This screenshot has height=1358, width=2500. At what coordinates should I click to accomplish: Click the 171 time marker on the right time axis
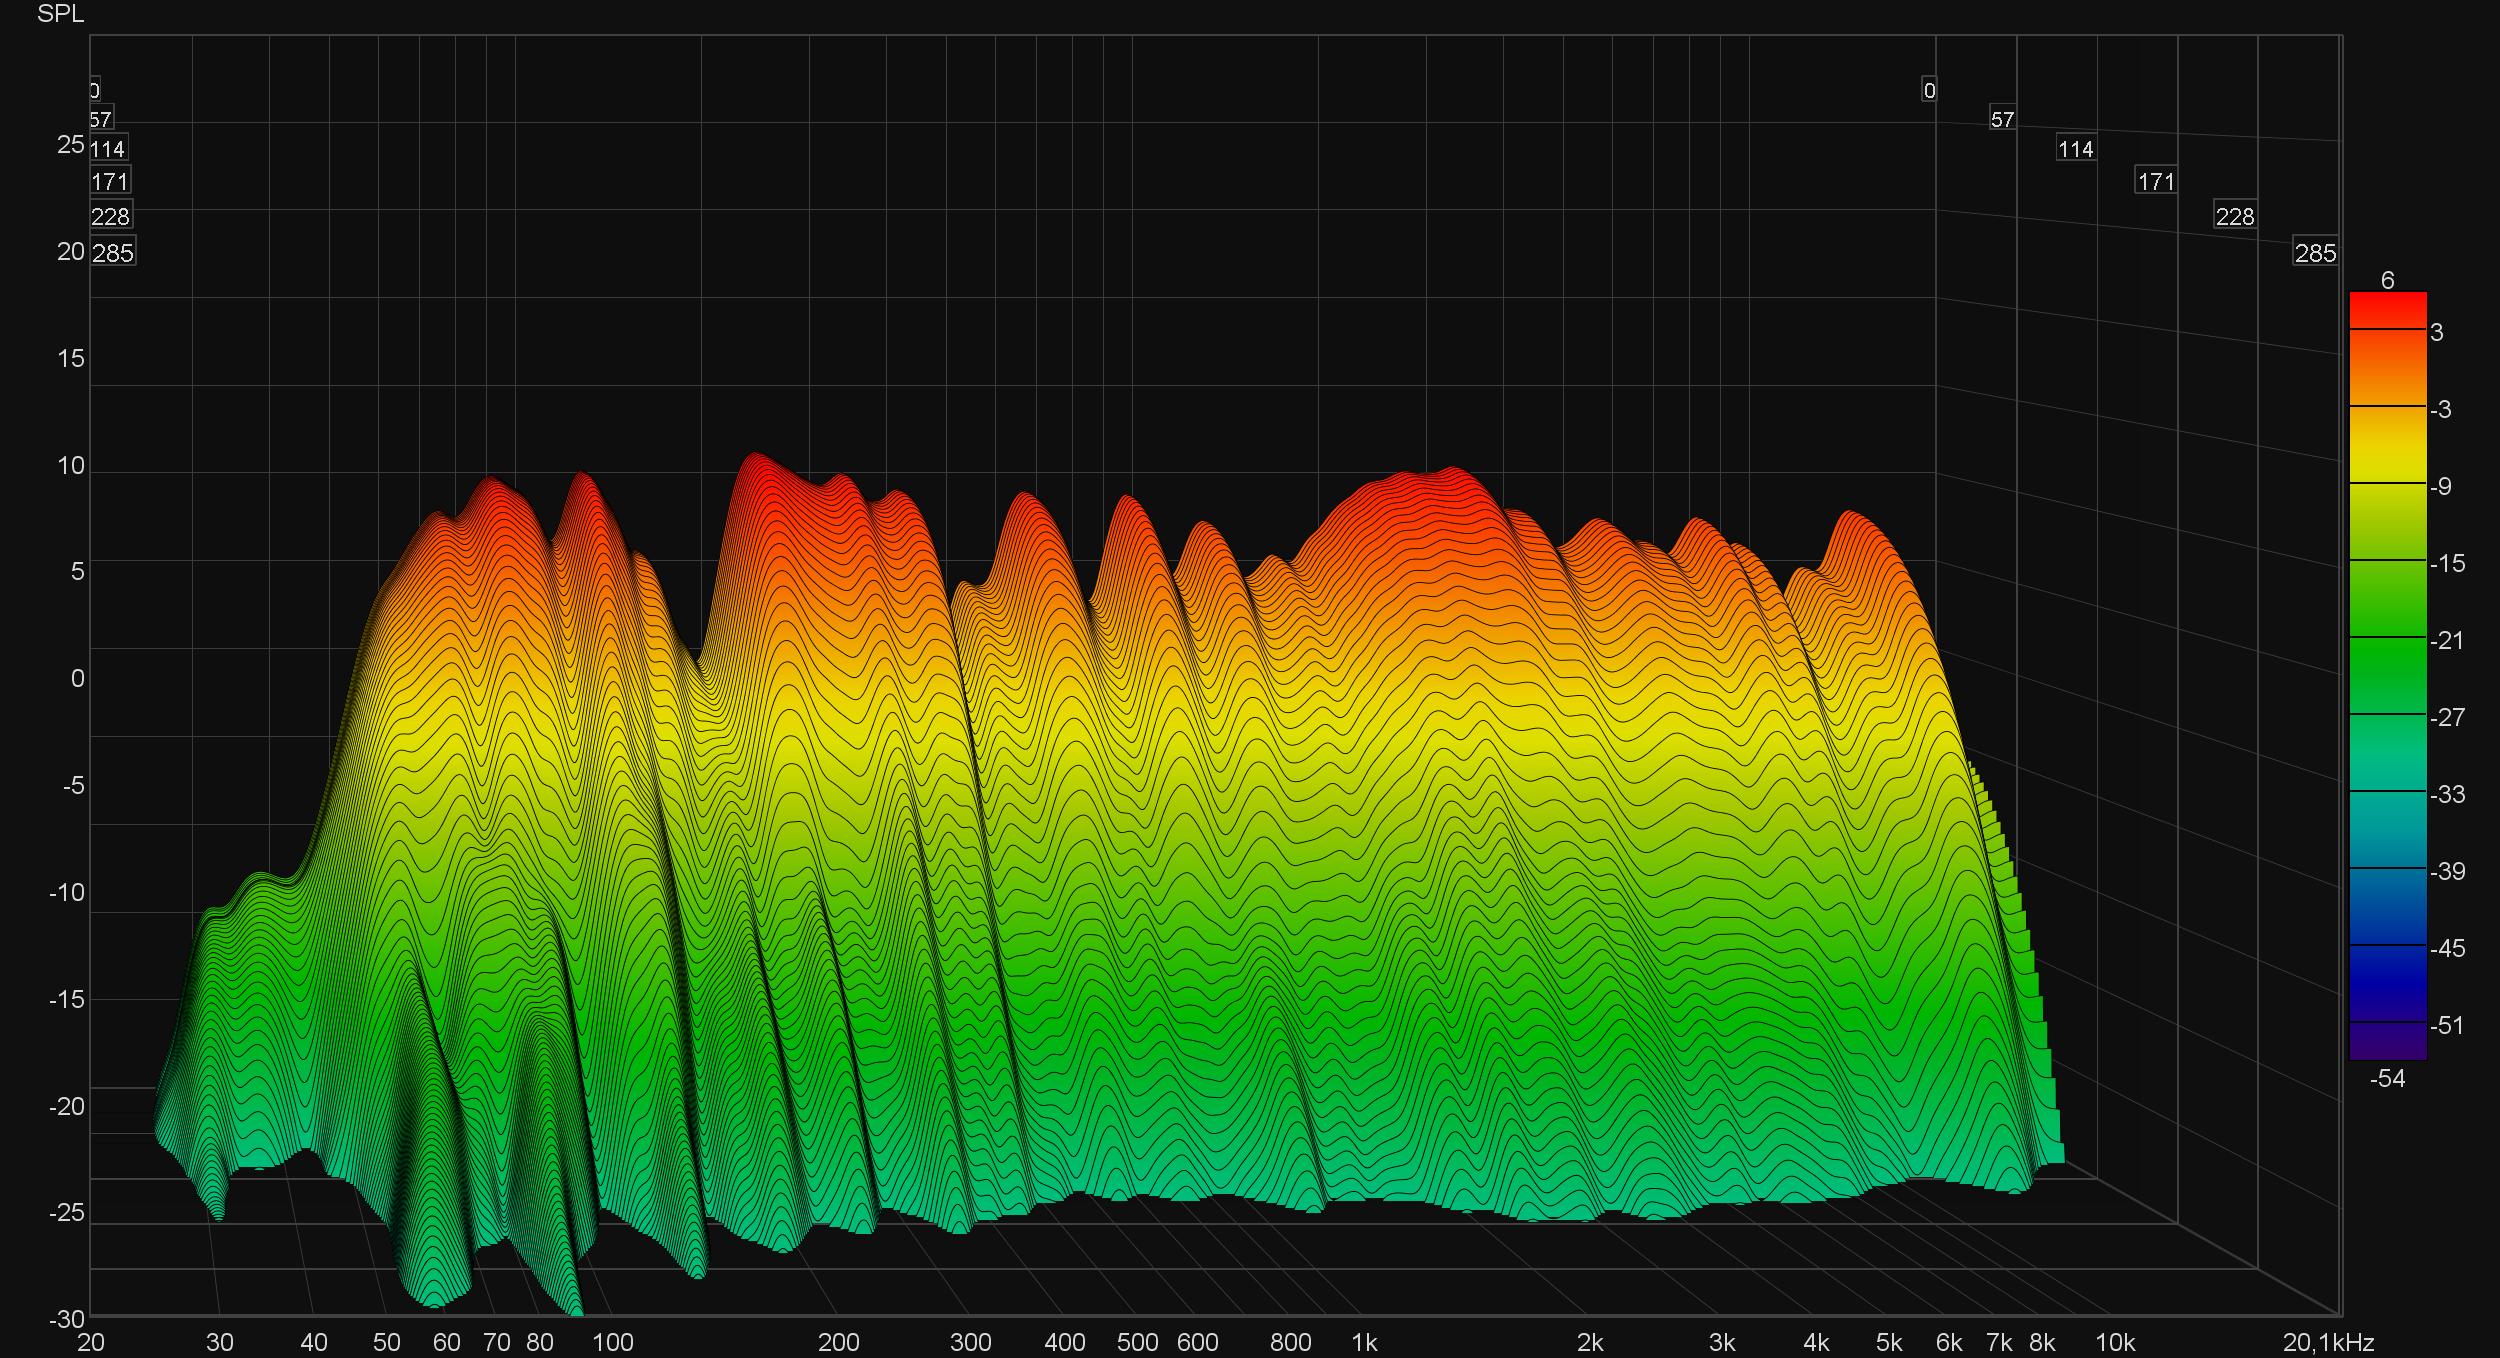click(x=2156, y=181)
